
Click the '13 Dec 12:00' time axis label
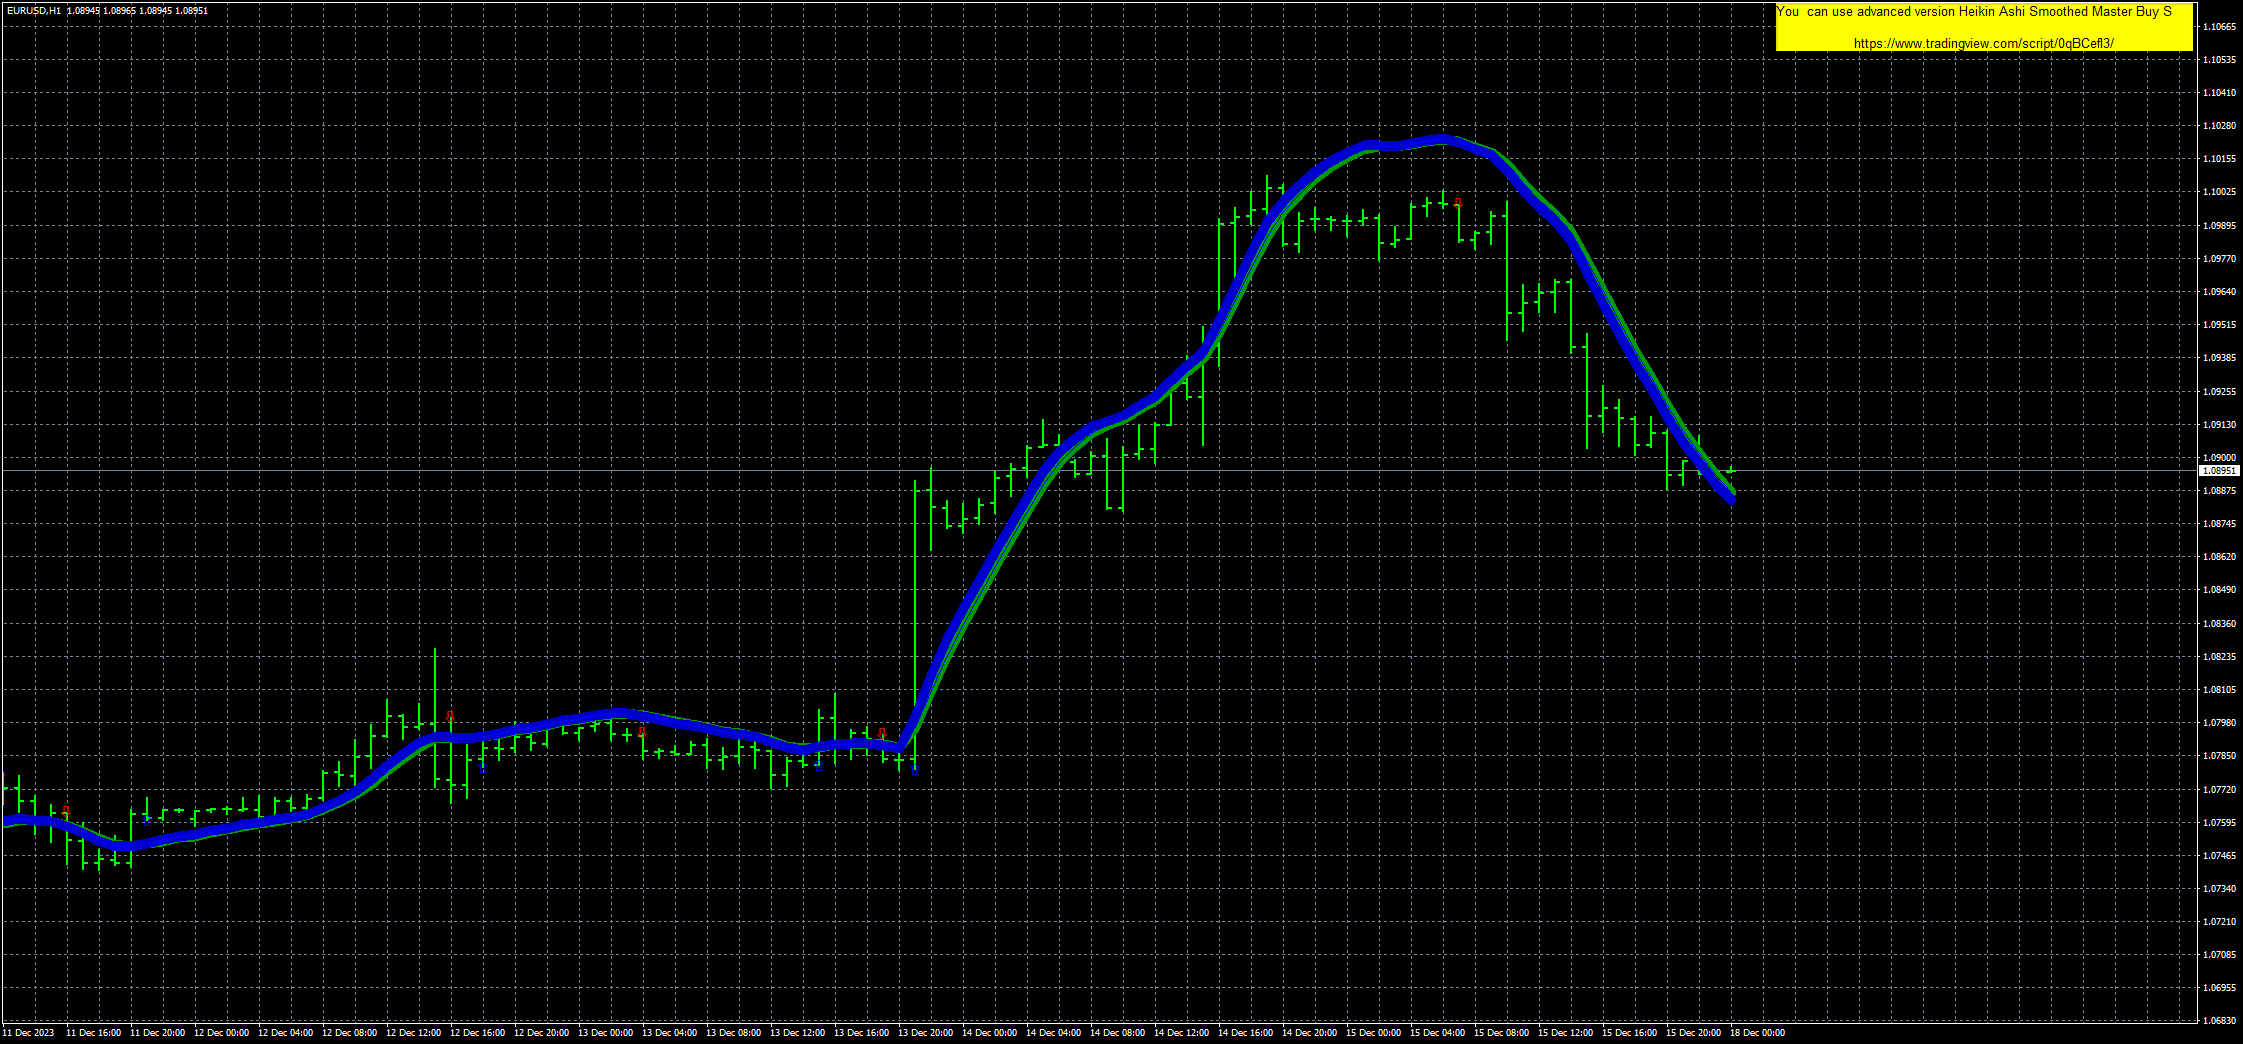(x=797, y=1033)
